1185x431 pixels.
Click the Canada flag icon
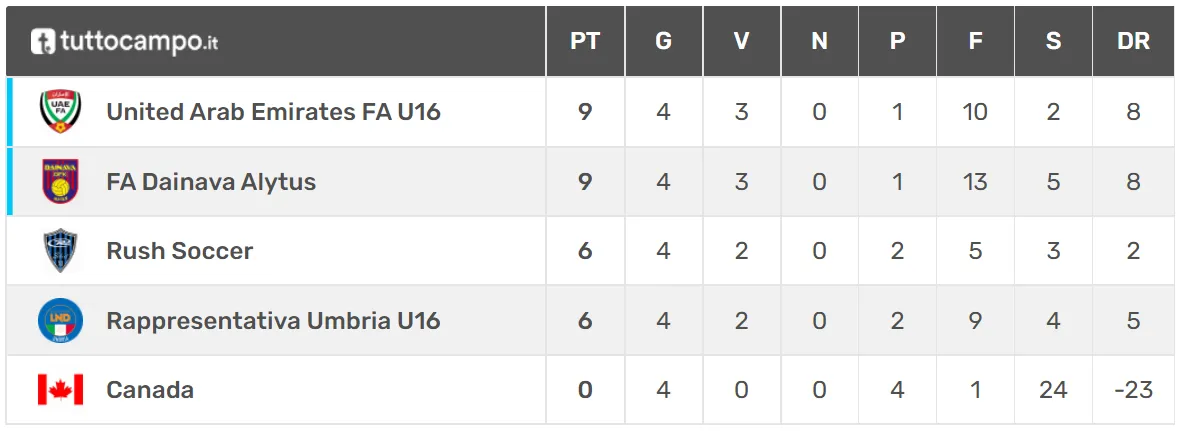[60, 389]
